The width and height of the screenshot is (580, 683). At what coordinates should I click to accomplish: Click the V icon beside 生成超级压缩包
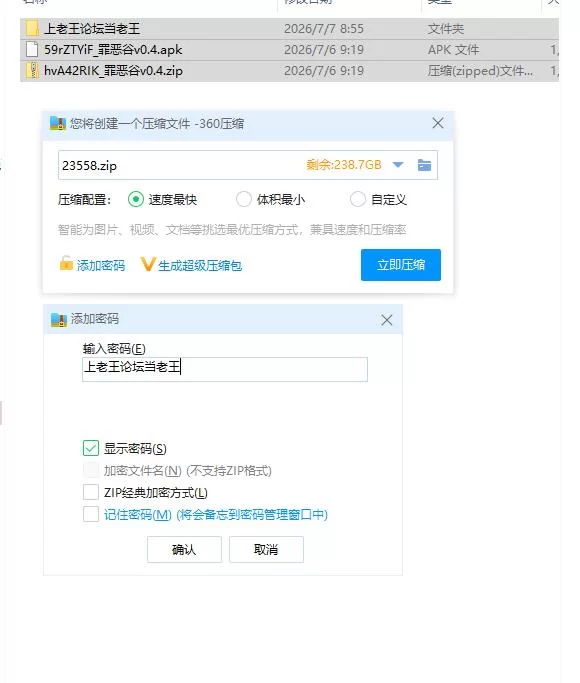tap(148, 264)
